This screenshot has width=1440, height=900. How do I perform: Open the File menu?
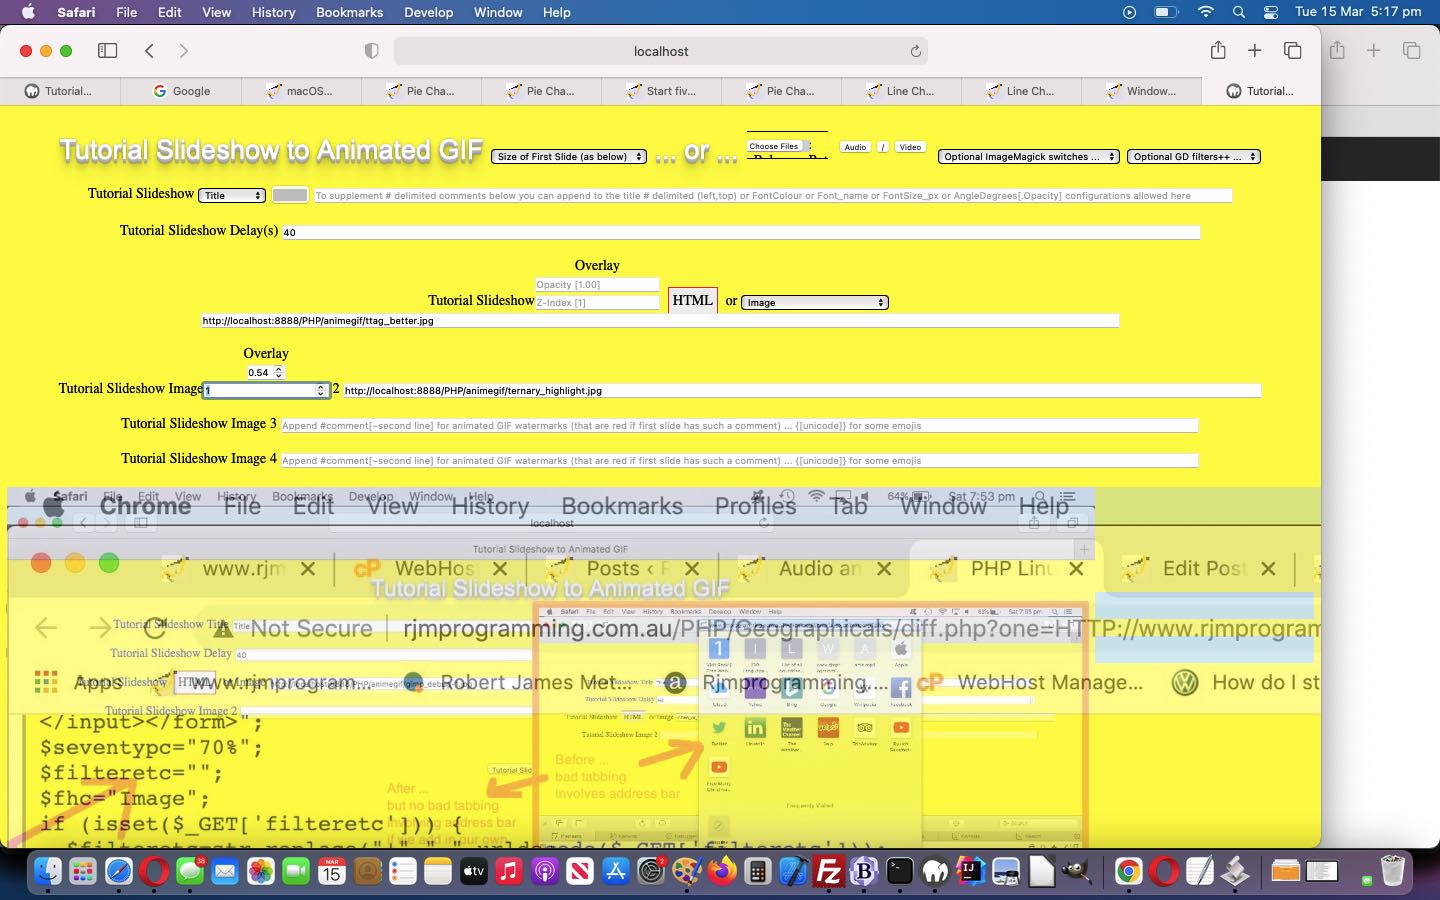(x=127, y=12)
